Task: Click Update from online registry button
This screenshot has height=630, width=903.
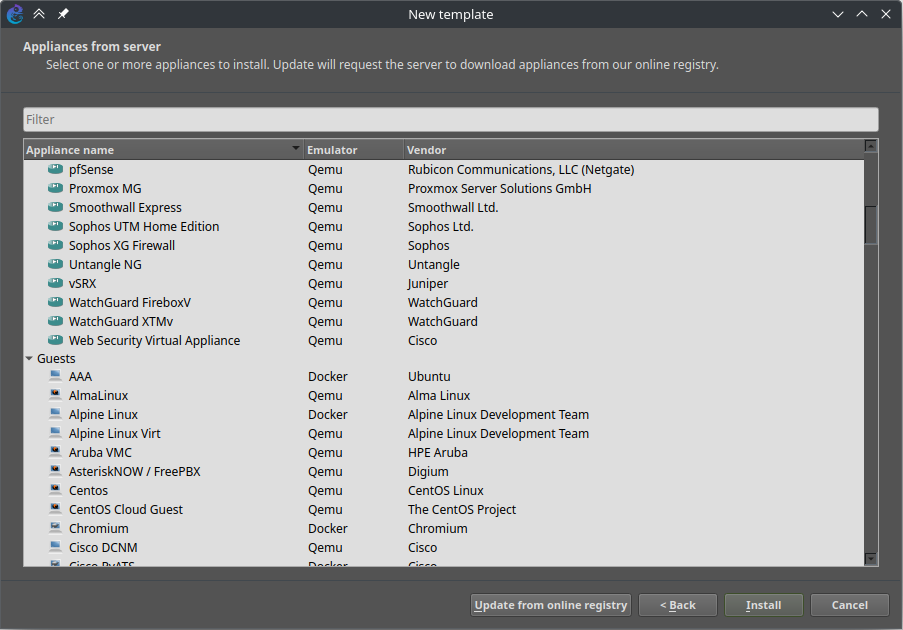Action: 551,605
